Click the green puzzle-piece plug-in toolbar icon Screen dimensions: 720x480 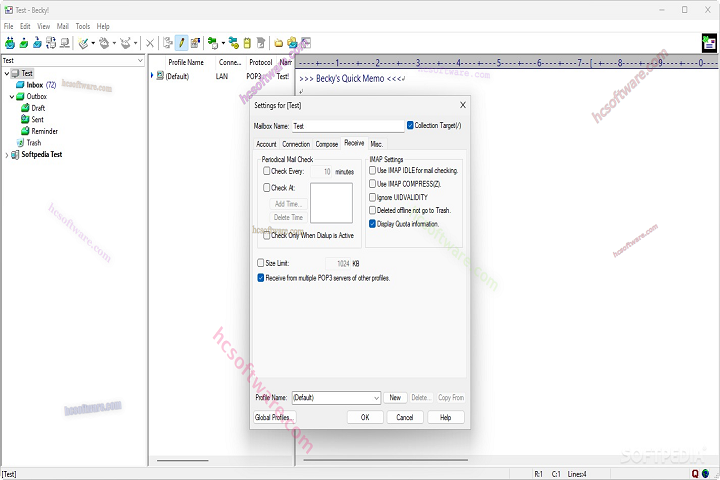coord(213,43)
